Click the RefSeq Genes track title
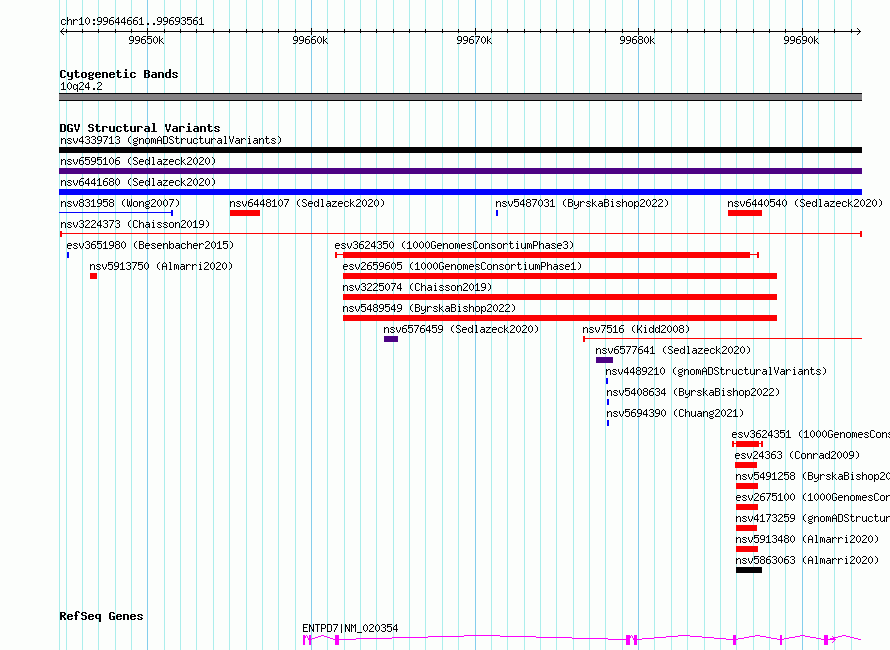The height and width of the screenshot is (650, 890). 101,616
